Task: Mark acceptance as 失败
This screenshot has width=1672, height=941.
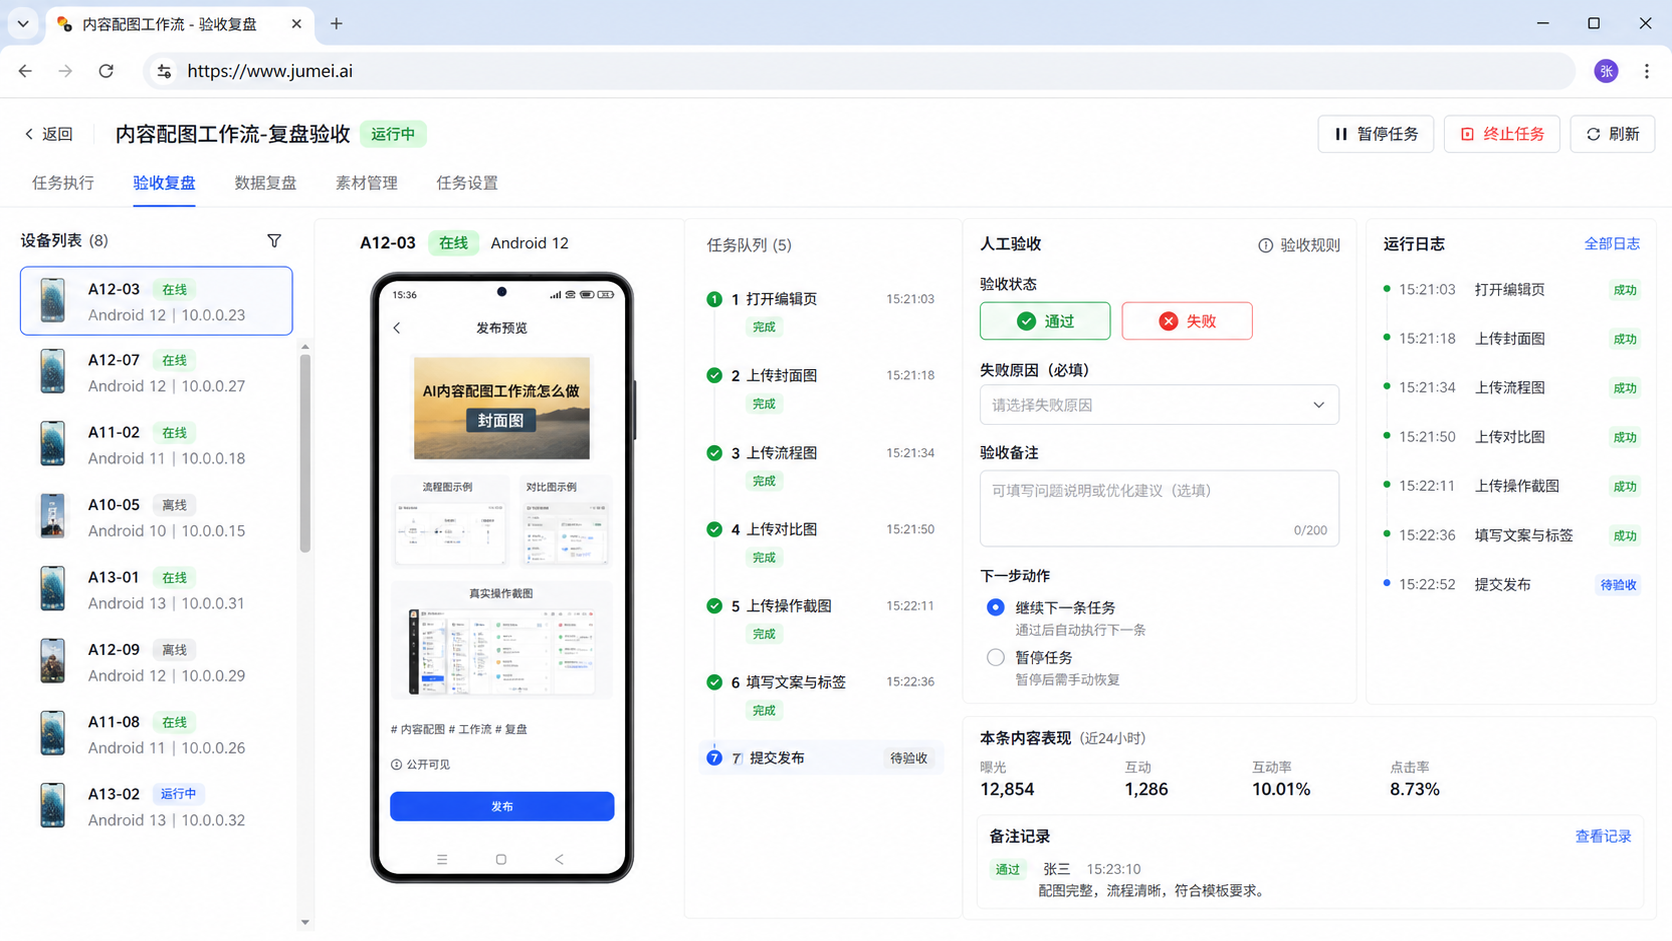Action: pos(1187,321)
